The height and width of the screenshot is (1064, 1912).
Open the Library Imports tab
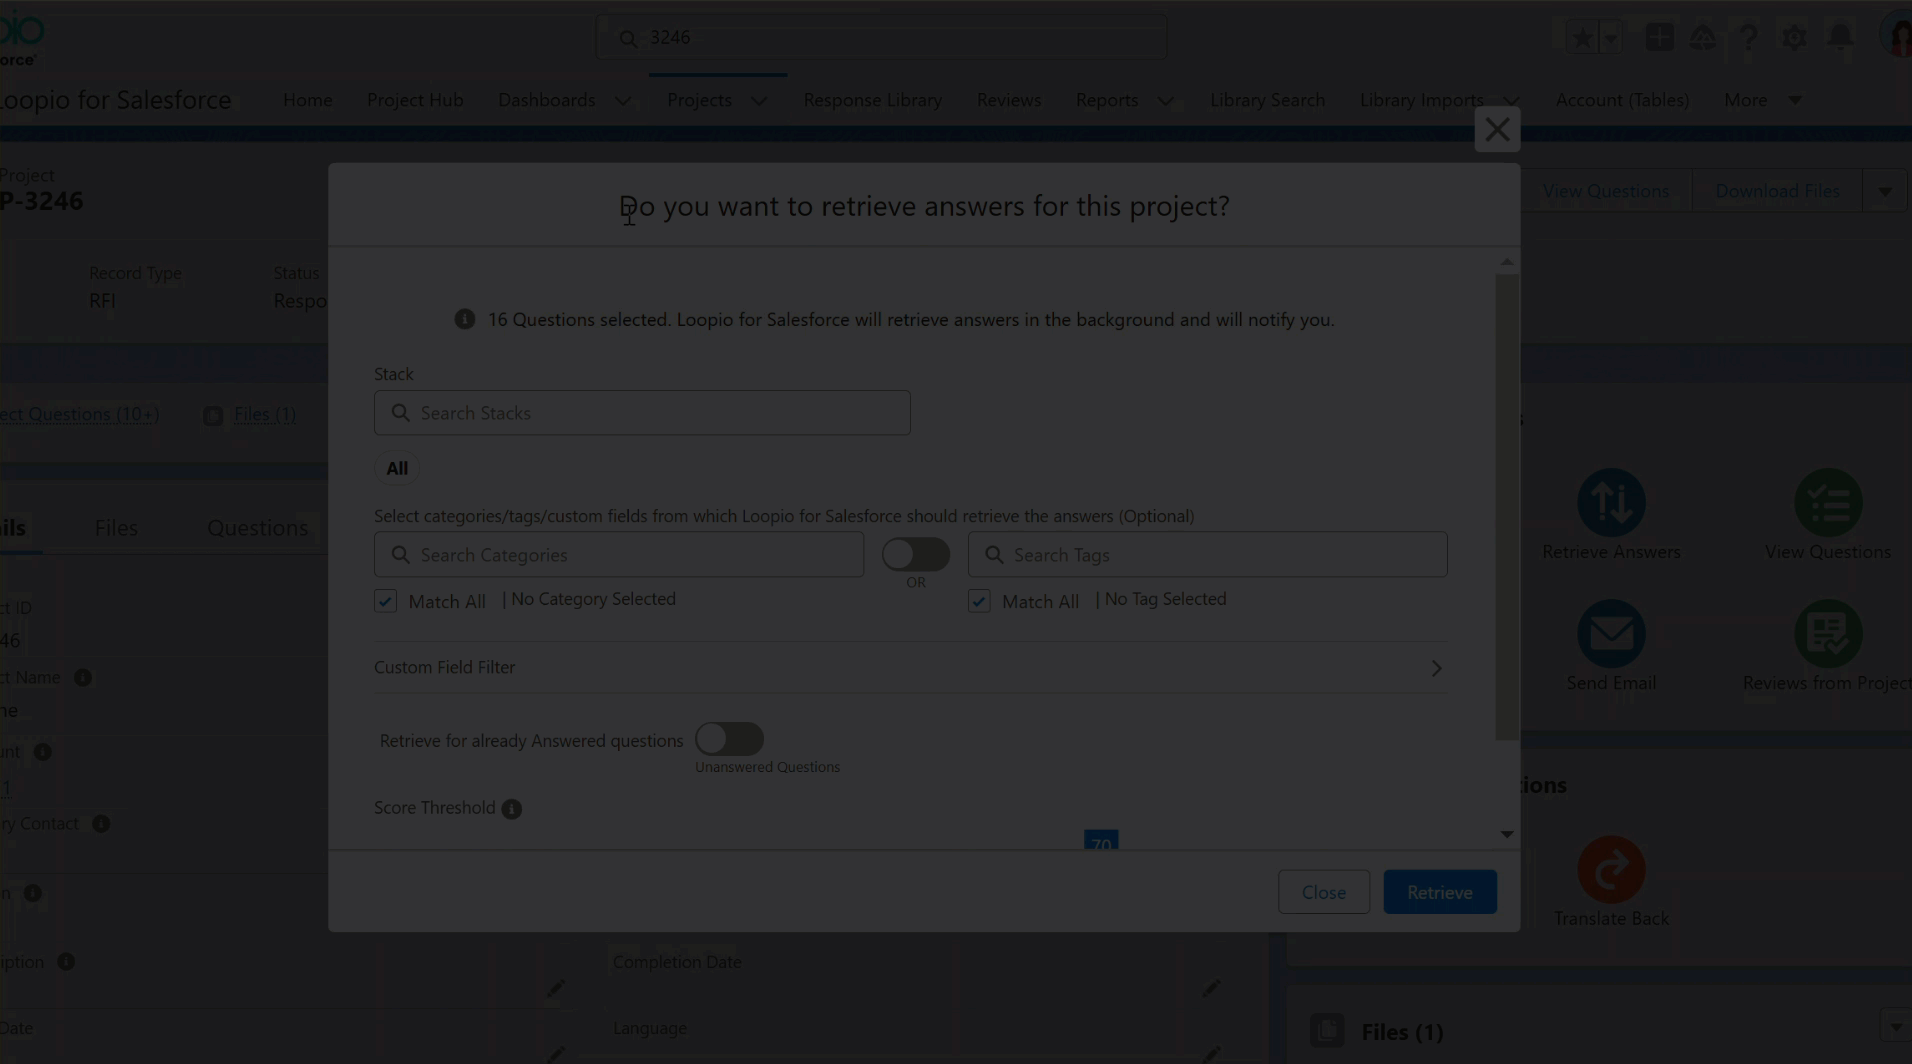1422,100
